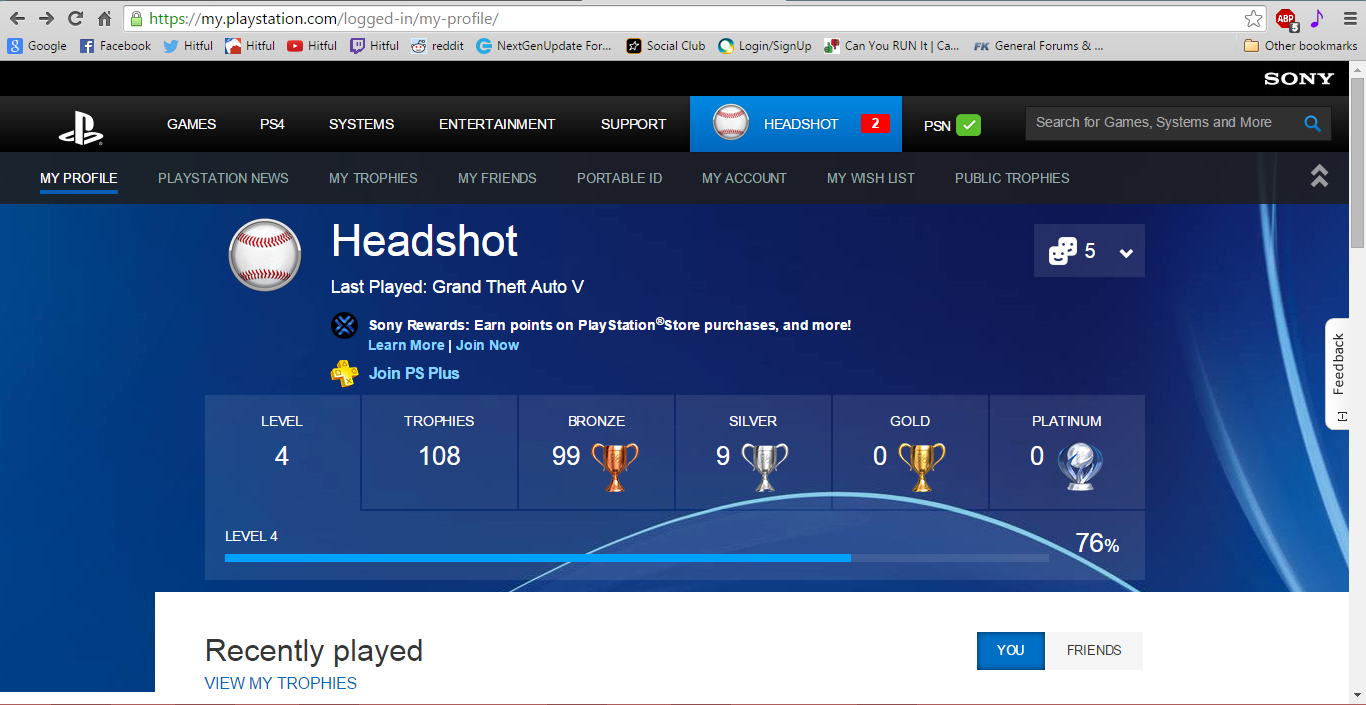The image size is (1366, 705).
Task: Reload the page with refresh icon
Action: (75, 19)
